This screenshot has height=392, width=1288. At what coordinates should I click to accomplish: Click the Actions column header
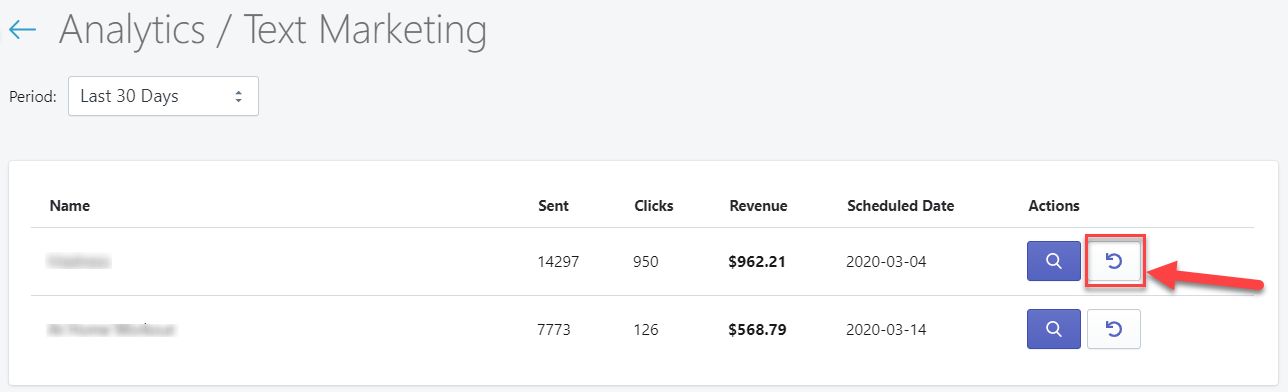tap(1054, 206)
